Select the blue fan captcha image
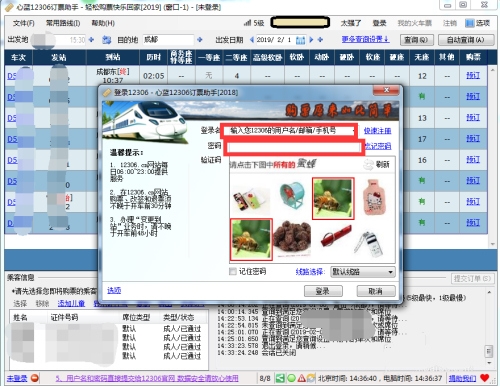The width and height of the screenshot is (500, 386). pos(292,196)
